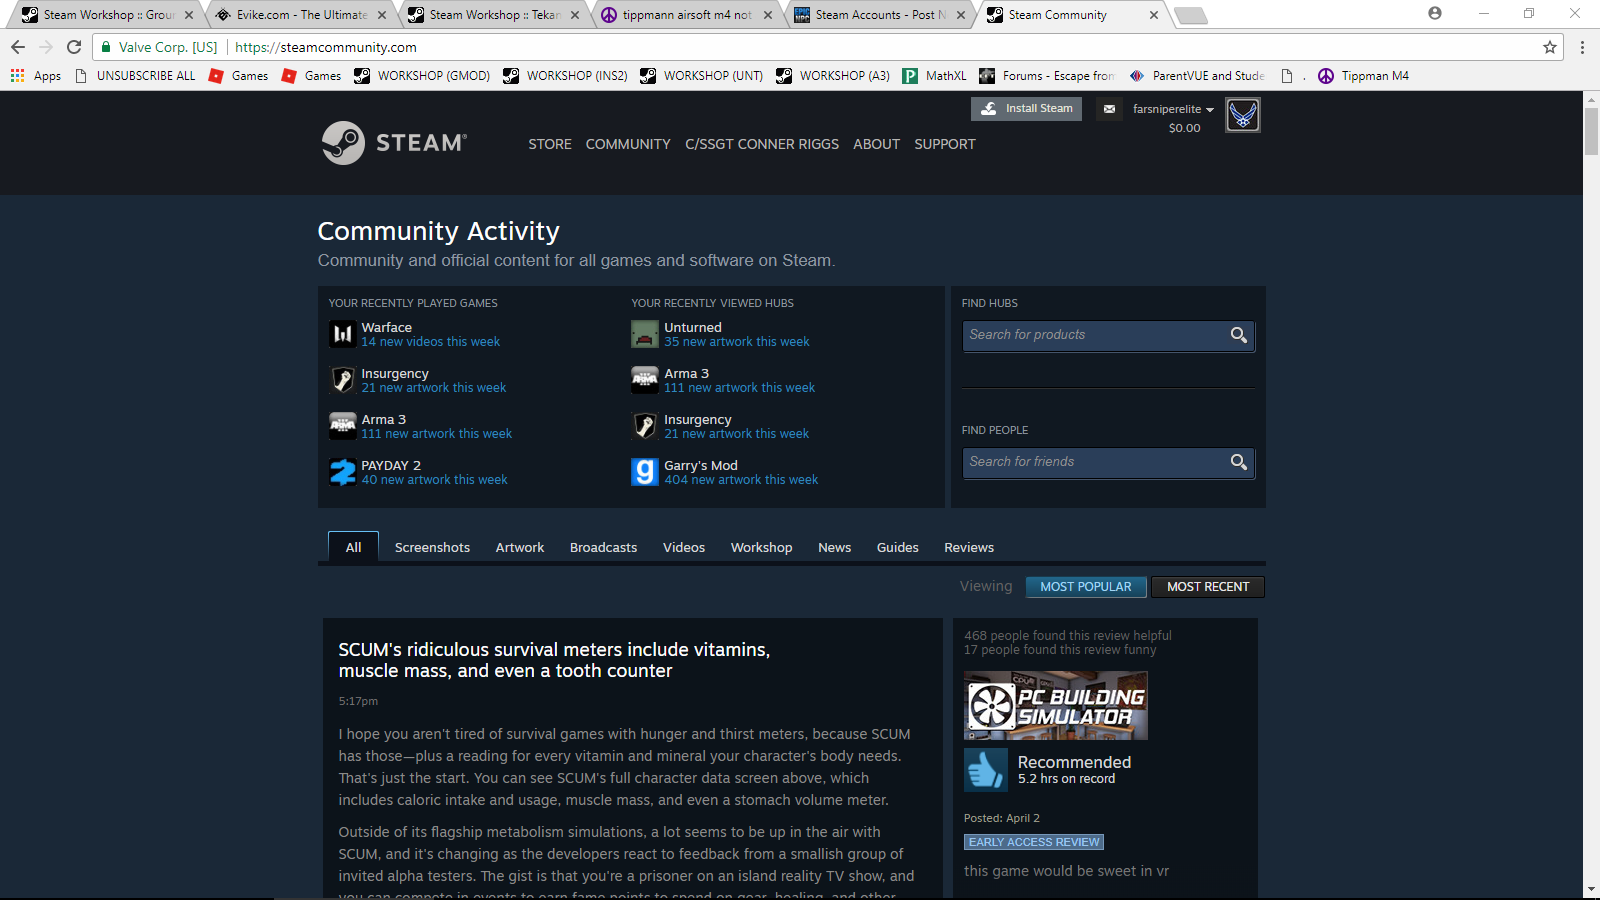Open the SCUM survival meters article headline

point(554,660)
